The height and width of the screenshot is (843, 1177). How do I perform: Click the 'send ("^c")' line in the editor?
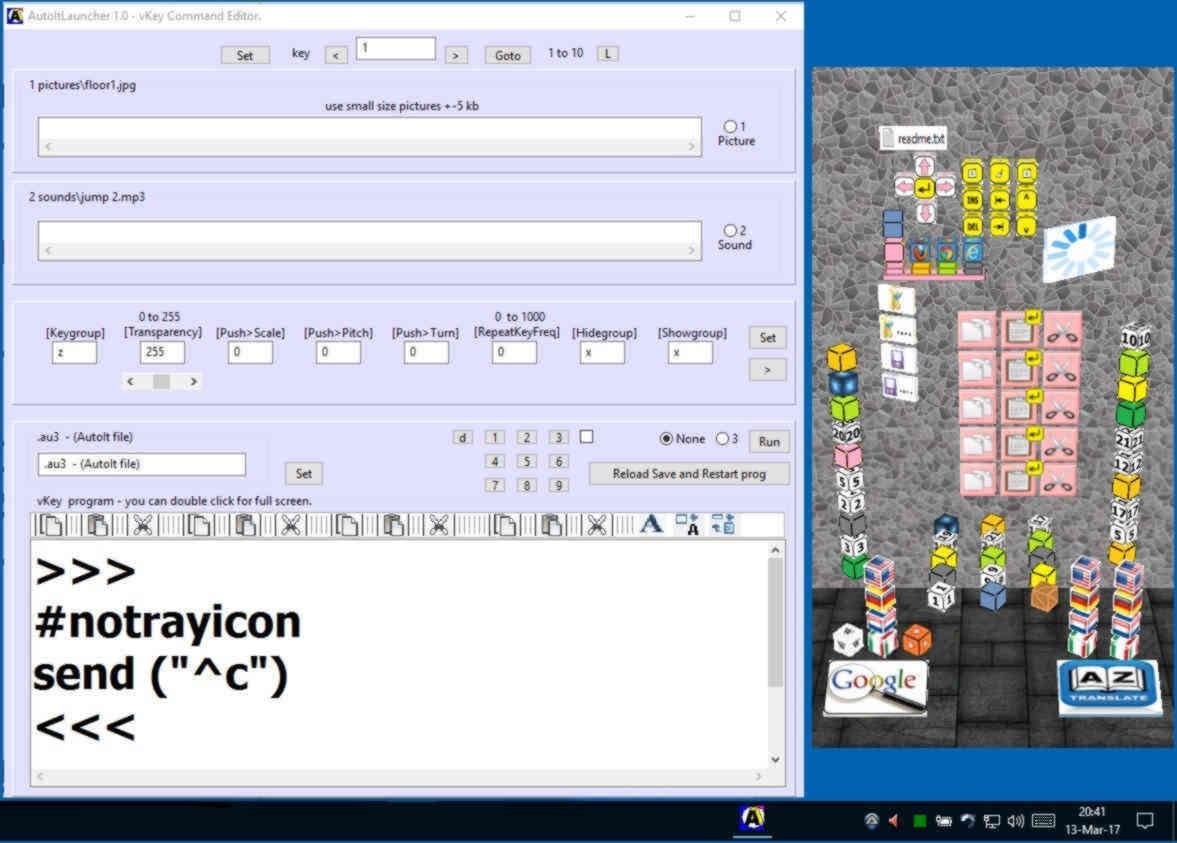[161, 673]
